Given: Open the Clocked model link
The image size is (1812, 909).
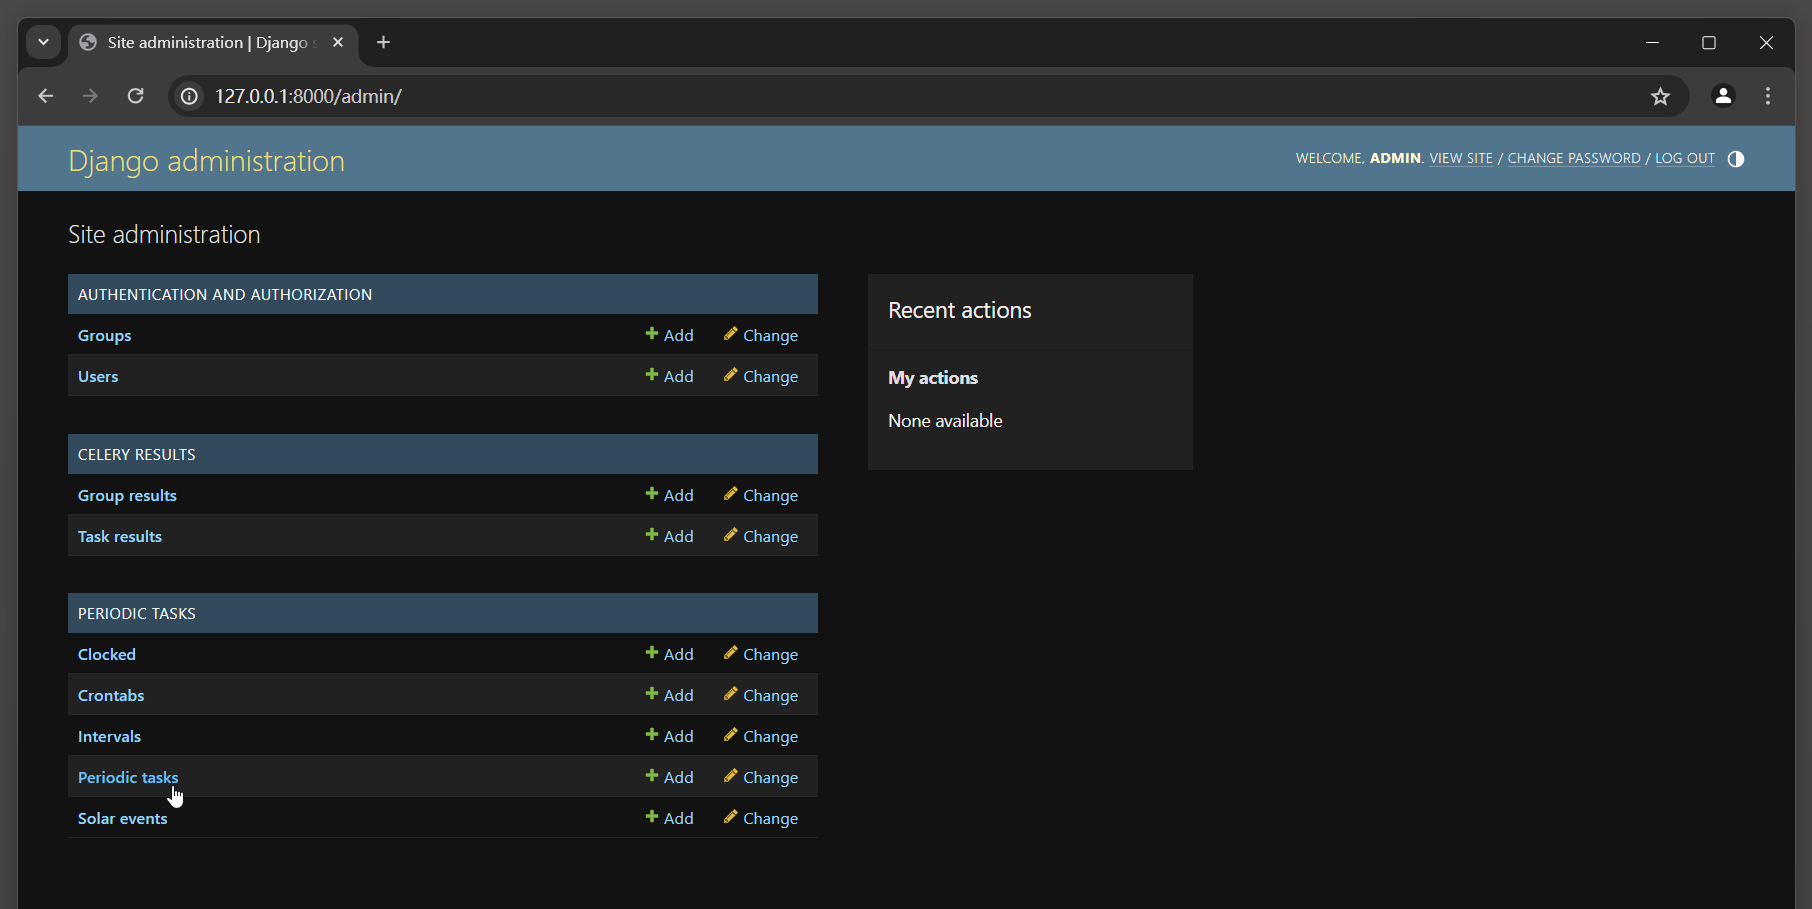Looking at the screenshot, I should coord(107,654).
